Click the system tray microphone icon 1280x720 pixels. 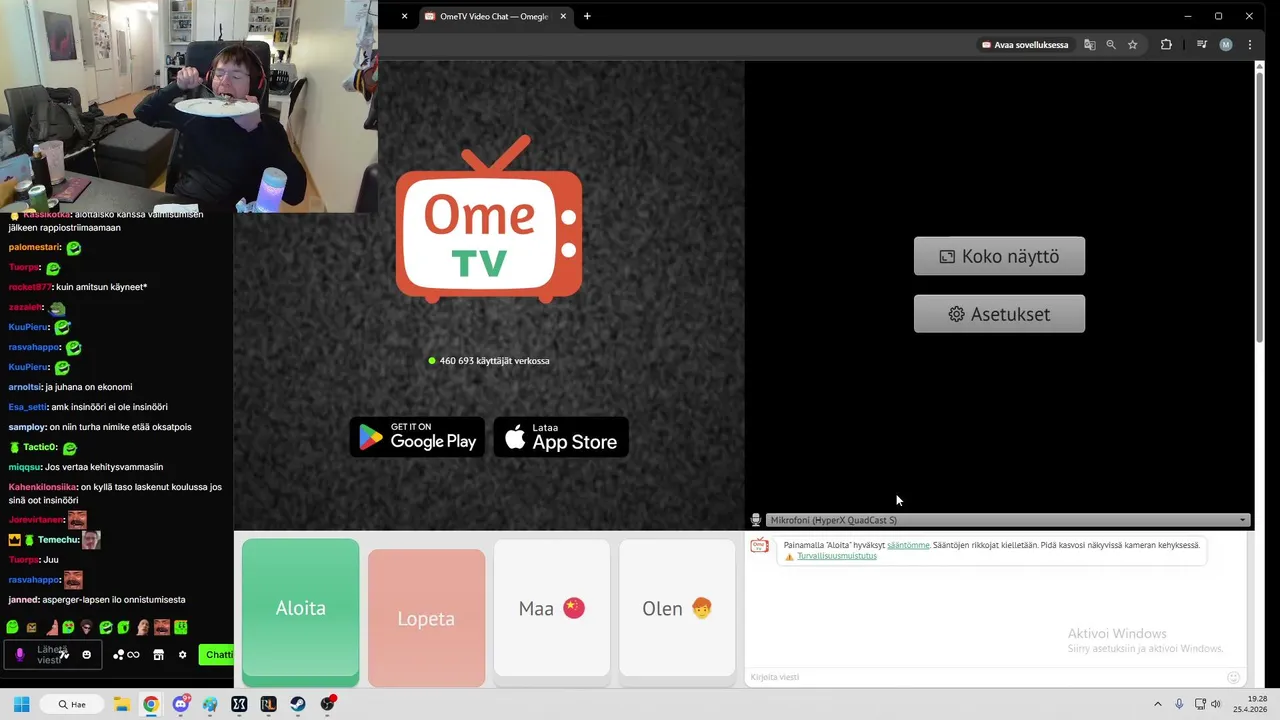click(x=1179, y=704)
